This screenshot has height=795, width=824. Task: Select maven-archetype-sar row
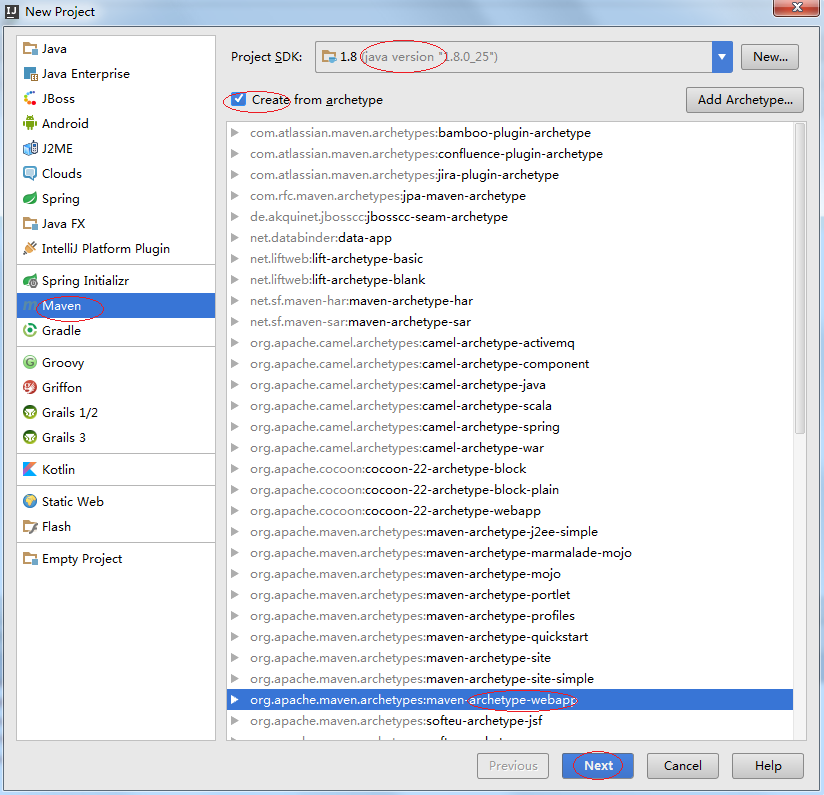tap(510, 322)
